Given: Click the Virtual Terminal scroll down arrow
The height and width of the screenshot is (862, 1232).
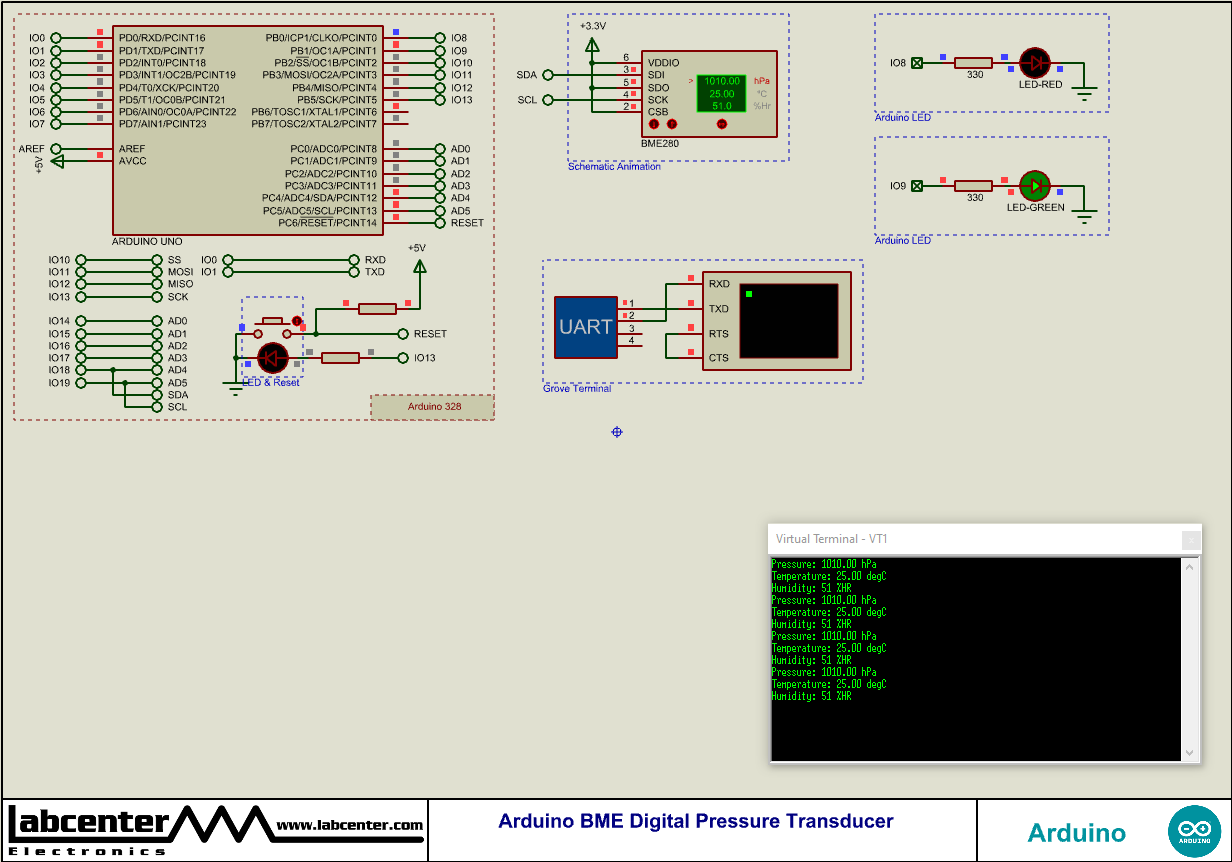Looking at the screenshot, I should coord(1190,752).
